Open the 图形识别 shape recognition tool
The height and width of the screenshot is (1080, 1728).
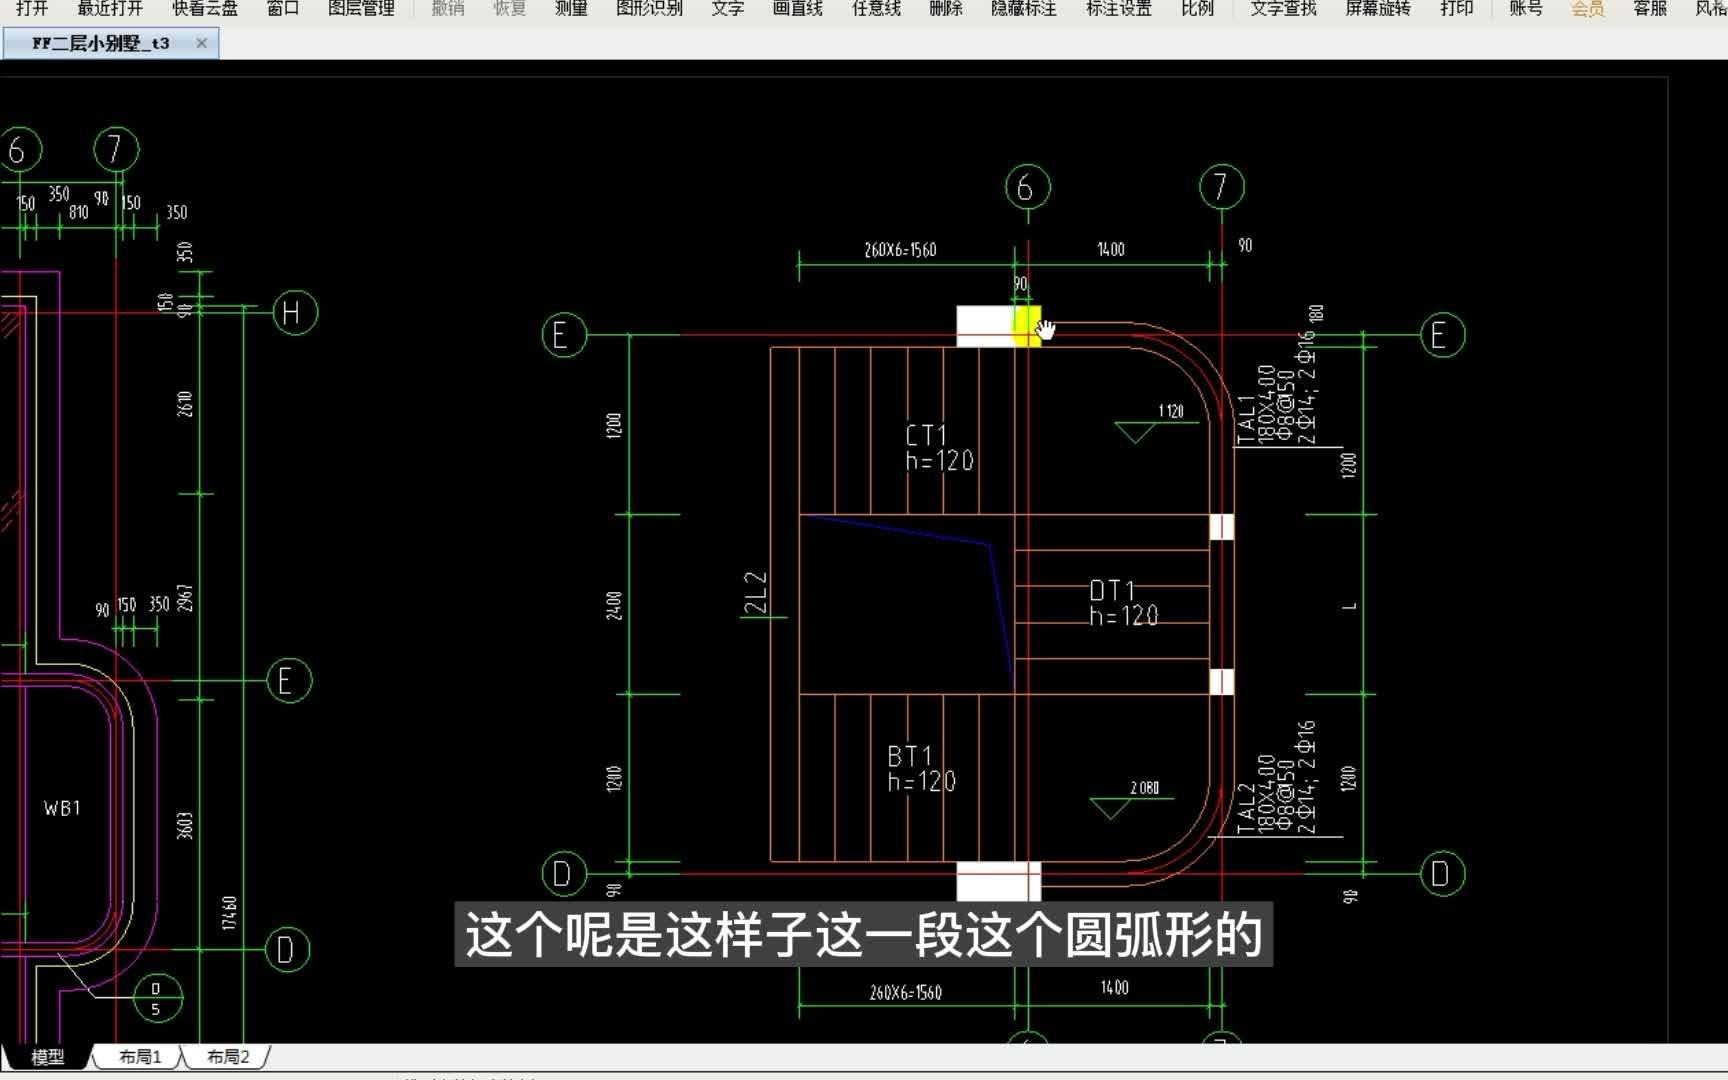pos(650,8)
